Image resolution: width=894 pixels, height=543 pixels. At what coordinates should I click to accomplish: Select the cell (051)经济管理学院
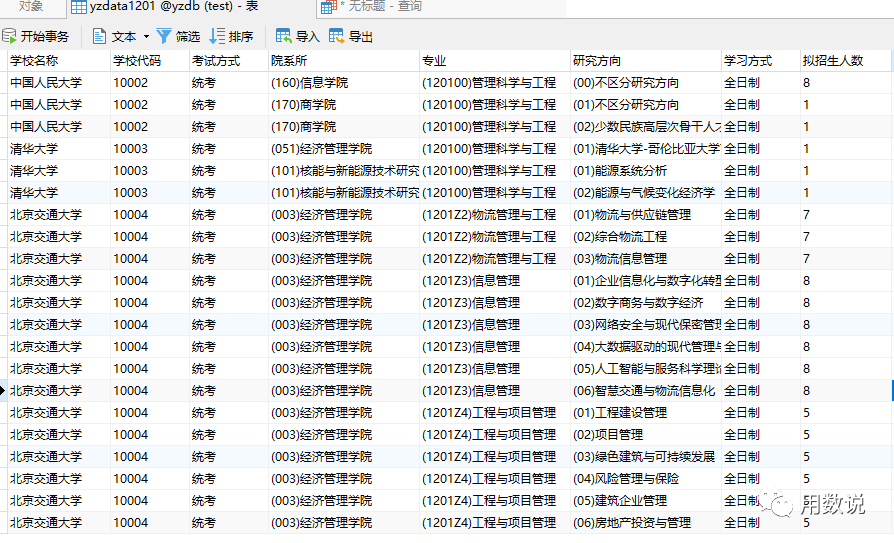click(x=344, y=149)
